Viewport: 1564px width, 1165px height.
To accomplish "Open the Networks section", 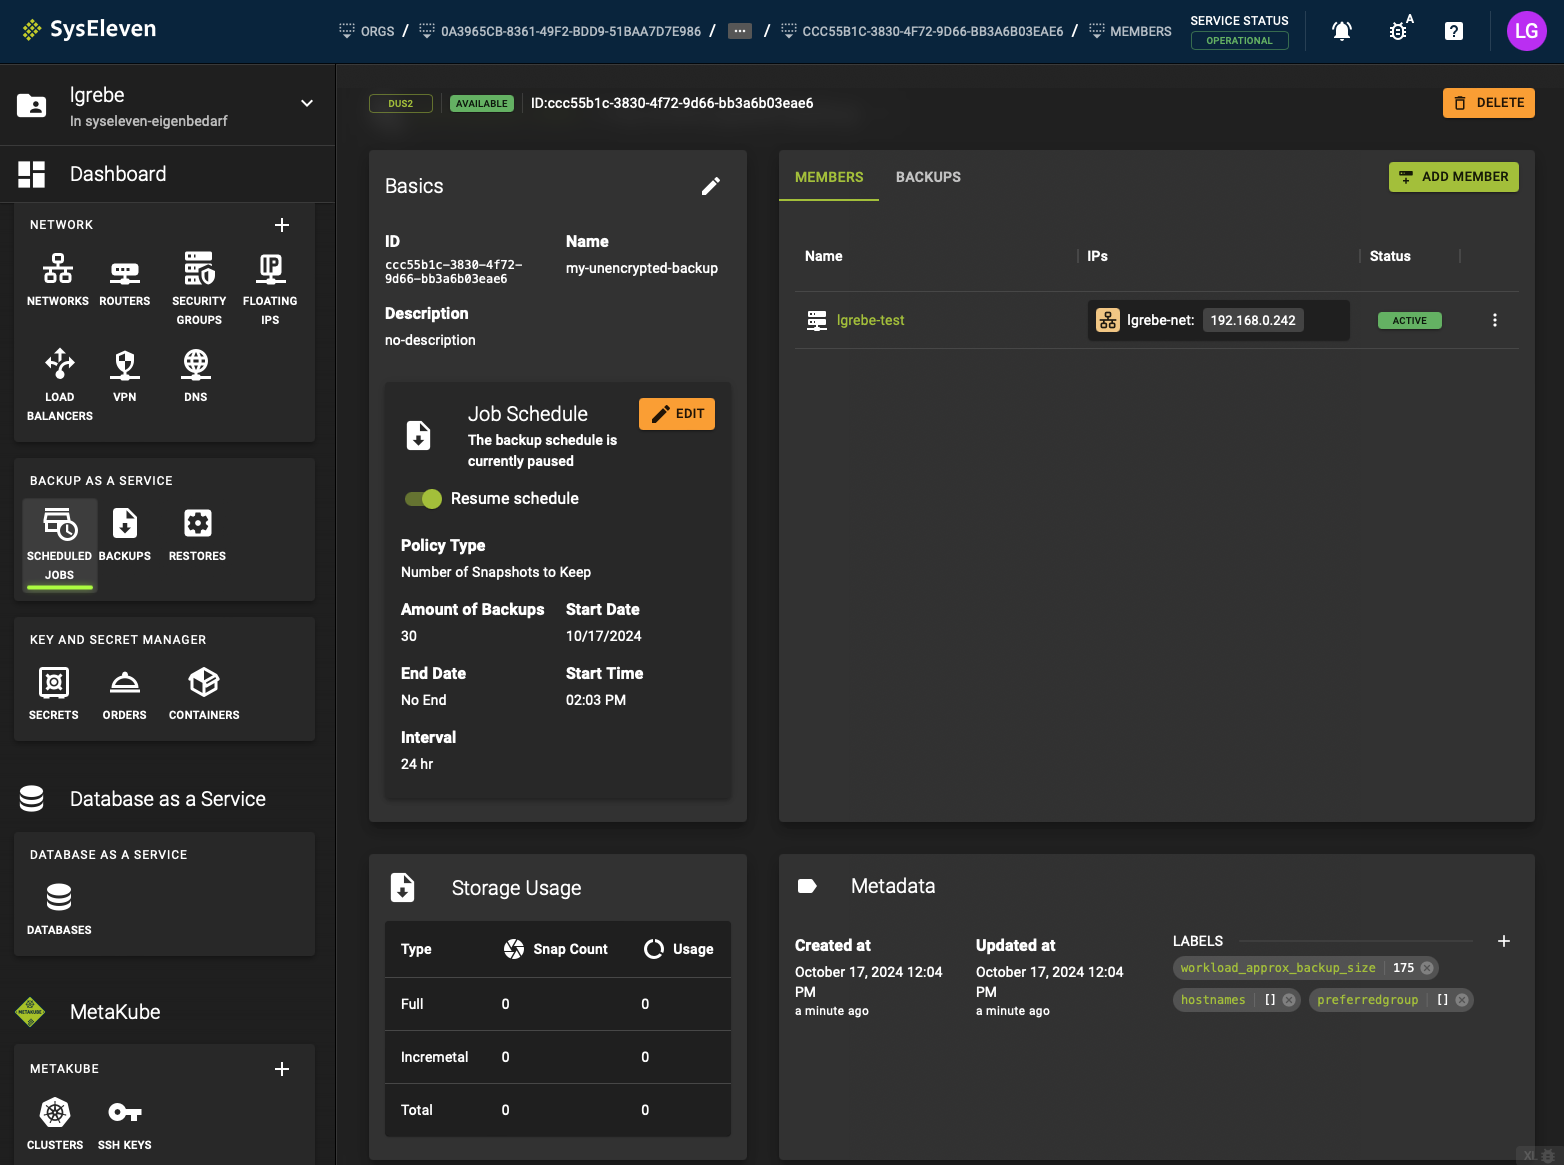I will 58,279.
